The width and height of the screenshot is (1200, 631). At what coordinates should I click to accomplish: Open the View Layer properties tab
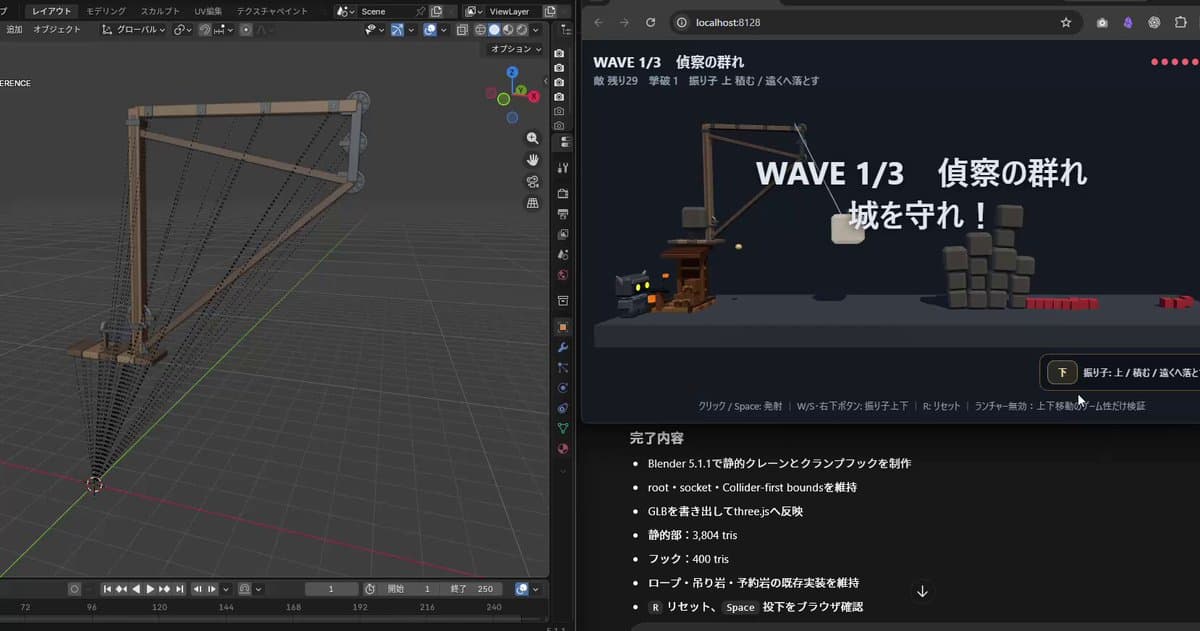[x=563, y=234]
